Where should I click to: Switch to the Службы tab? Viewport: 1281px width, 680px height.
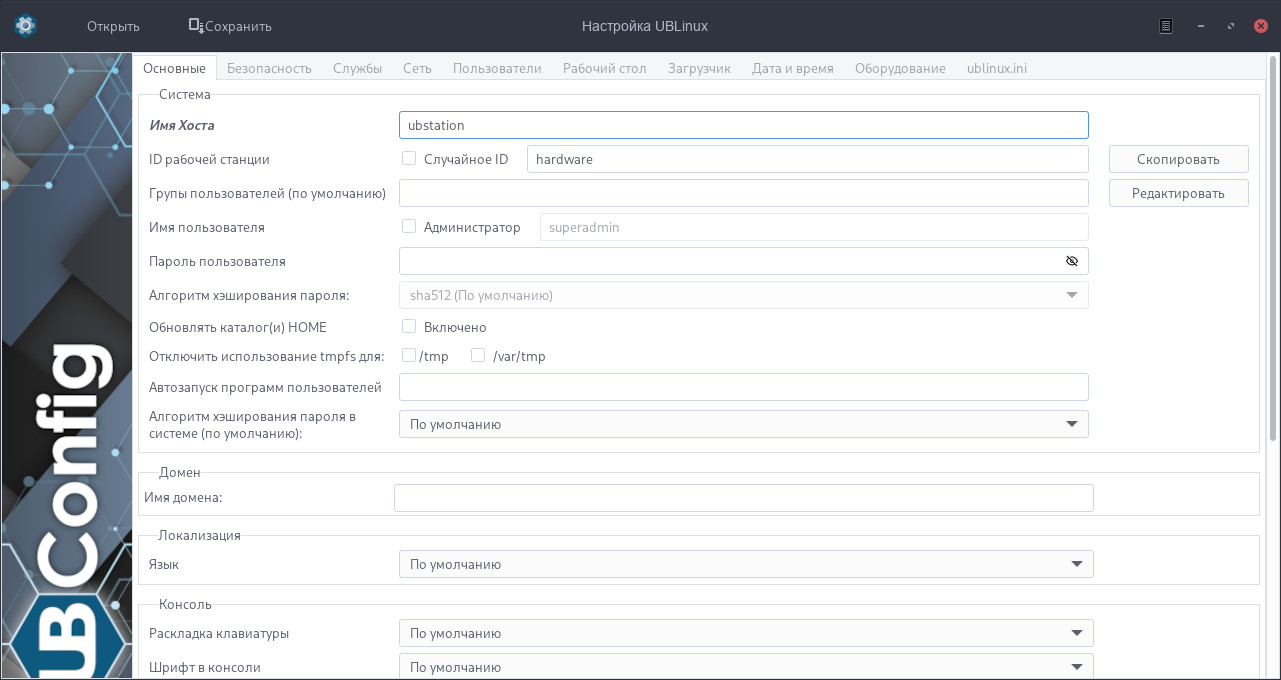coord(357,68)
